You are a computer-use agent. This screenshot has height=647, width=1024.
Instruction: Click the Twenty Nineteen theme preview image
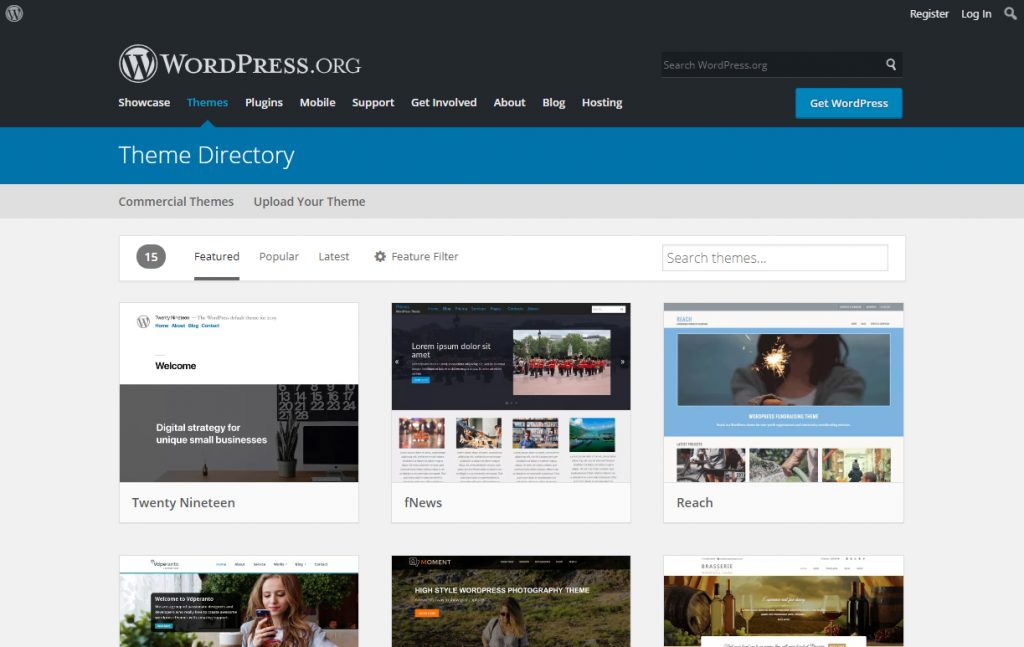point(238,390)
